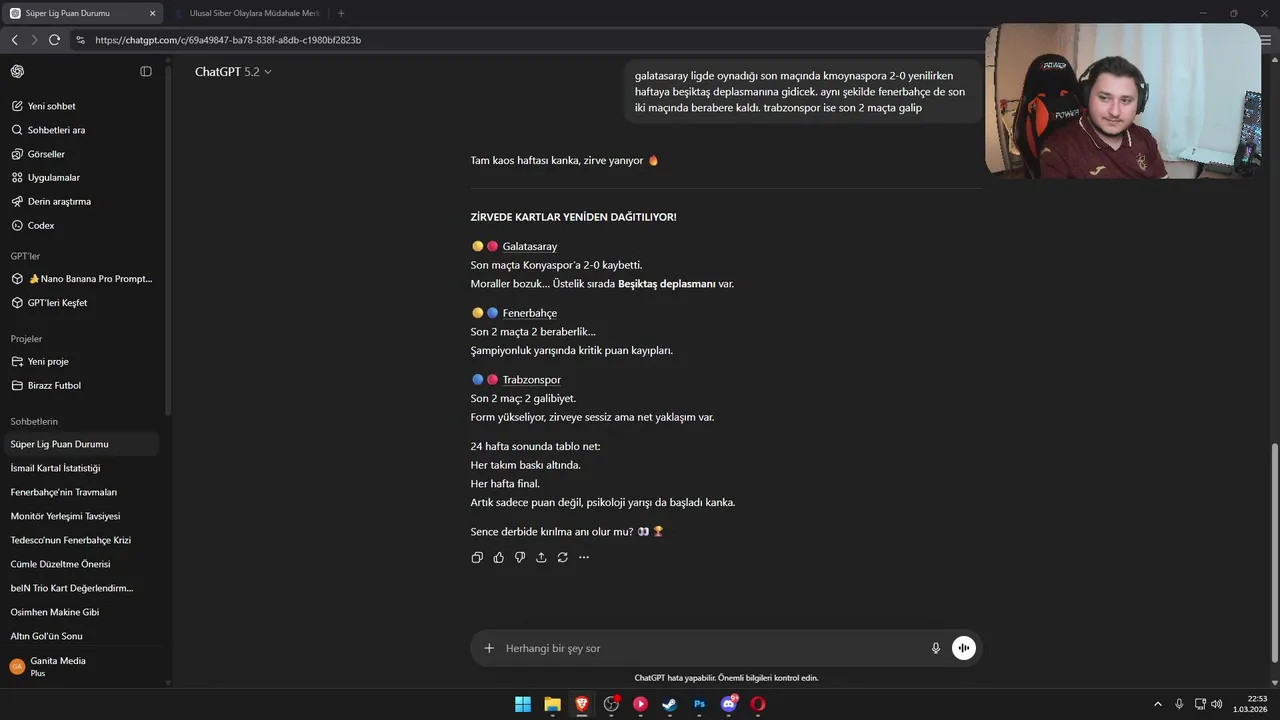Open Nano Banana Pro Prompt GPT
Viewport: 1280px width, 720px height.
80,279
